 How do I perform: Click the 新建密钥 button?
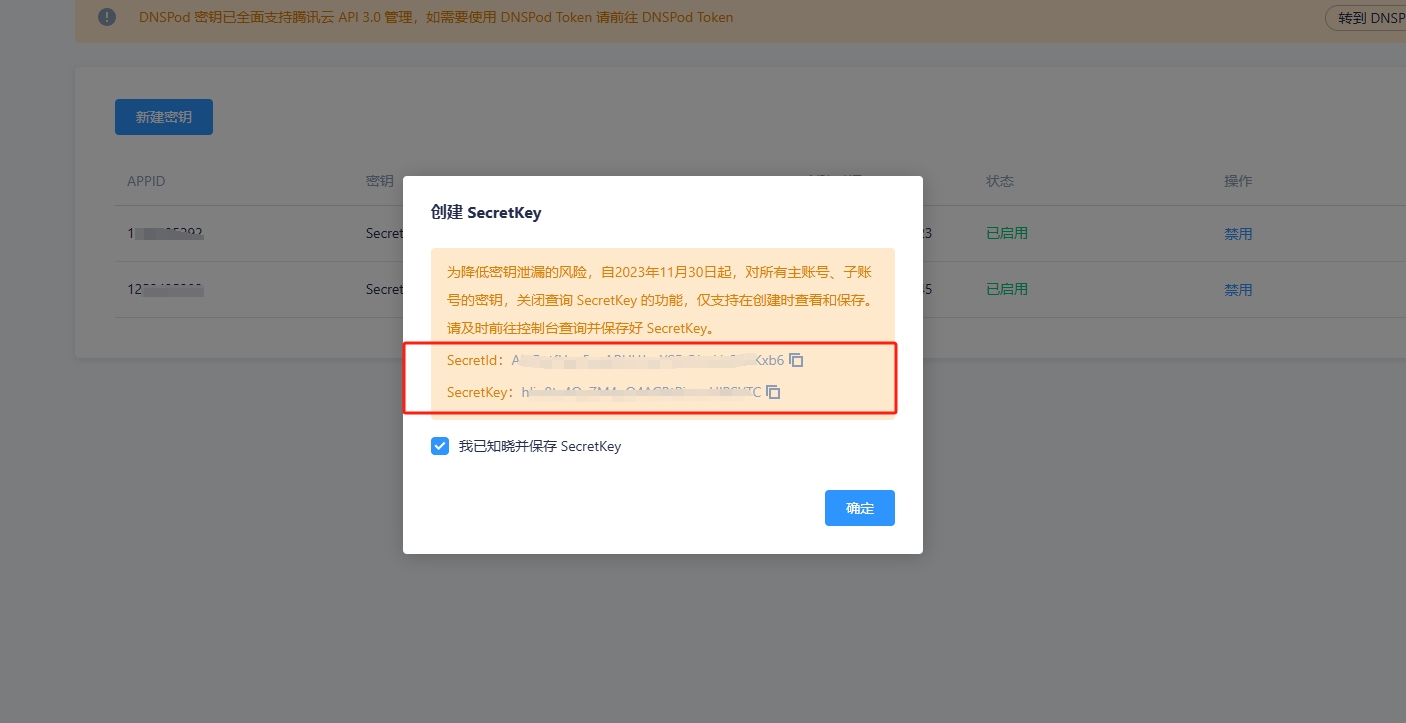[164, 117]
